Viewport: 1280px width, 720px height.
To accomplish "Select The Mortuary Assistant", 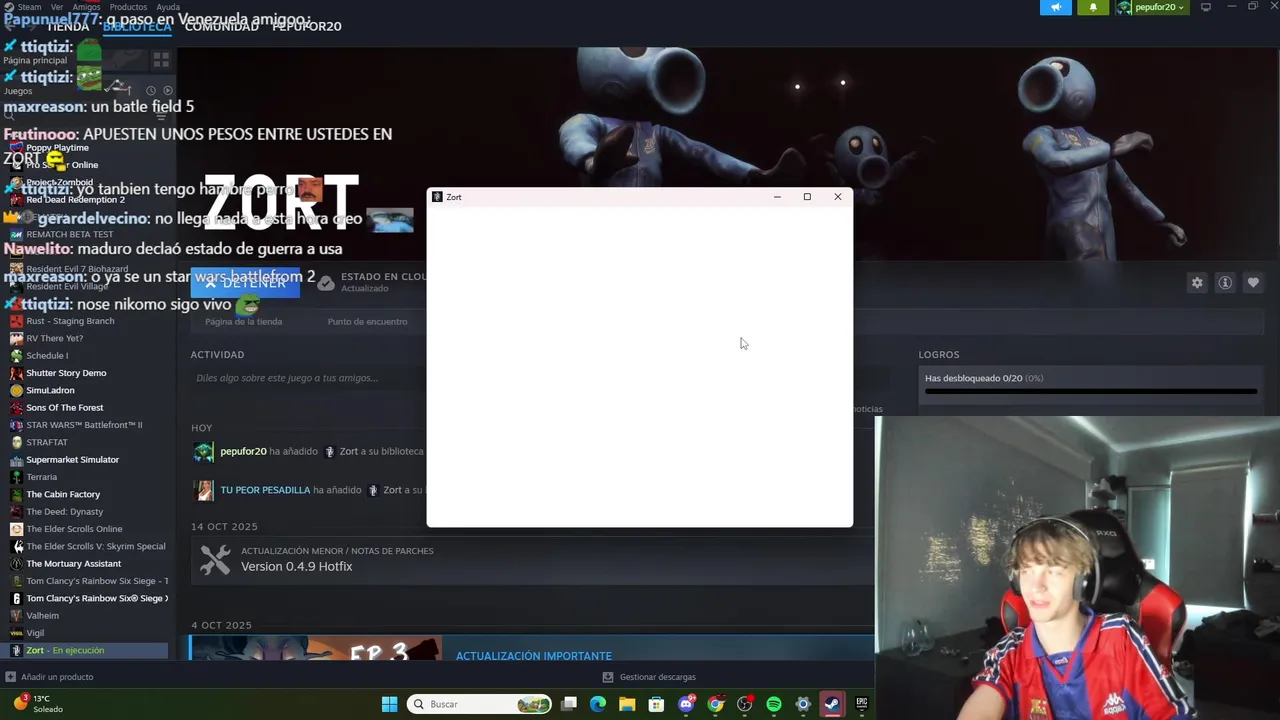I will [x=73, y=563].
